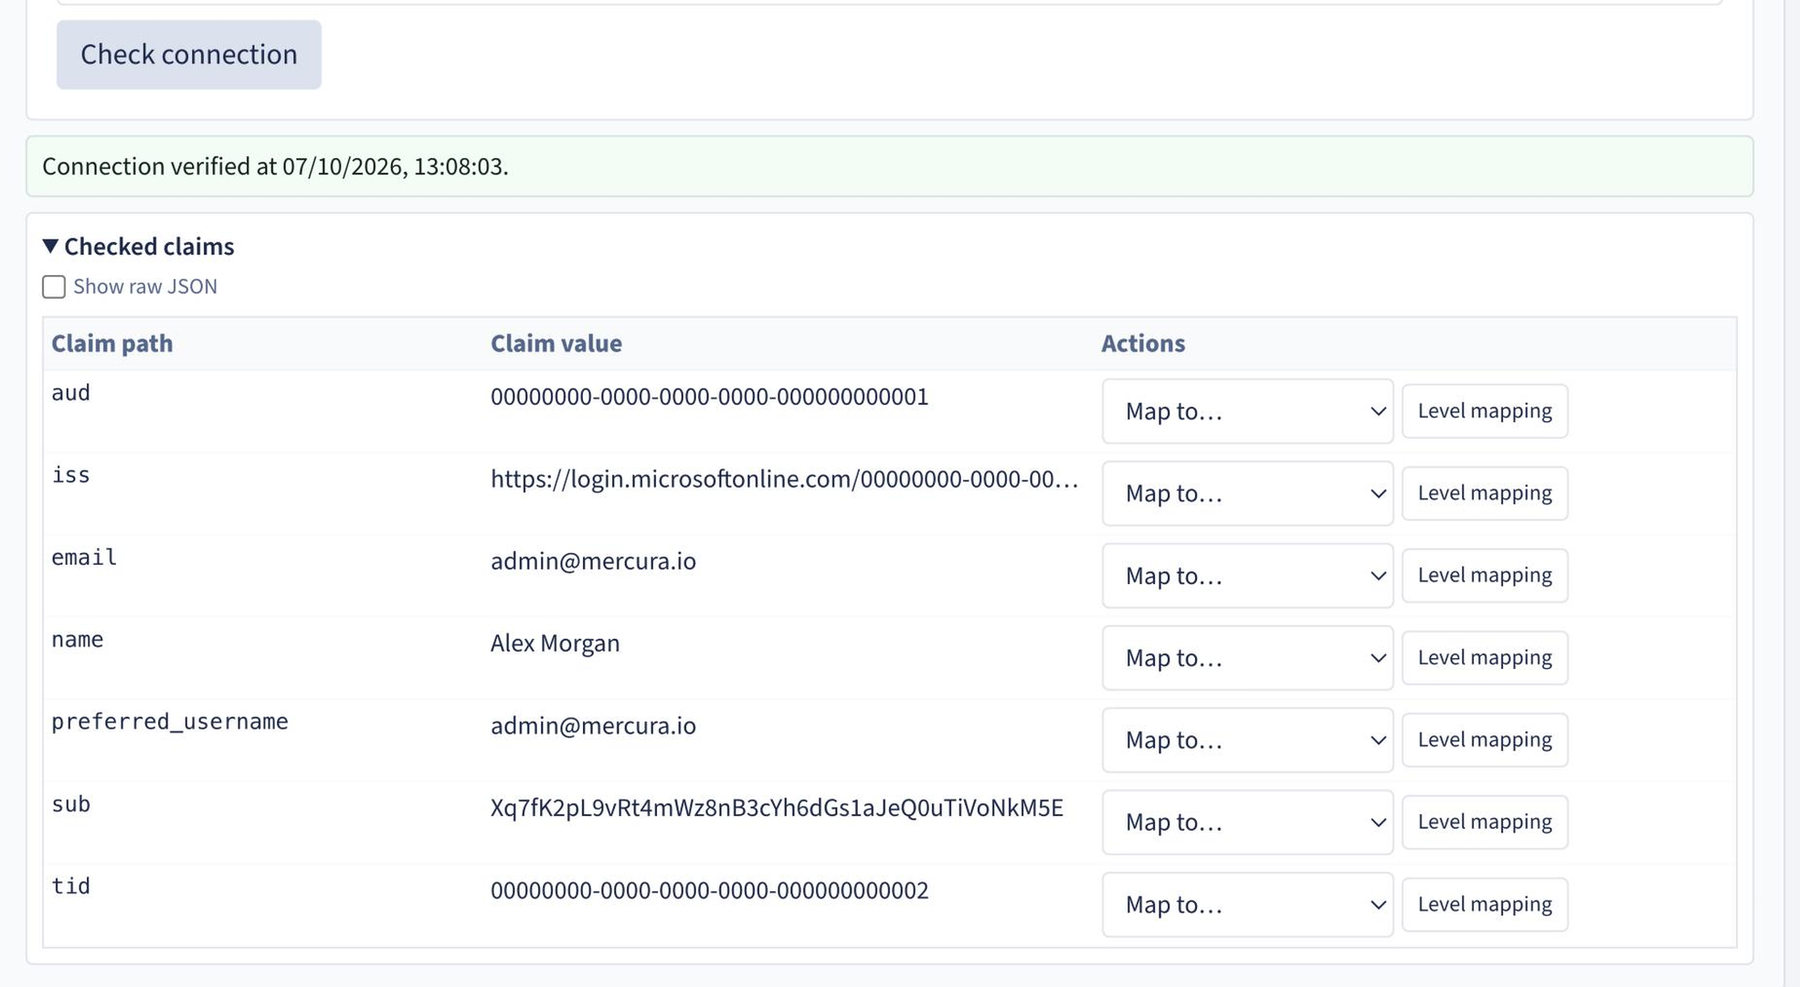Select the Actions column header
The width and height of the screenshot is (1800, 987).
pos(1143,343)
